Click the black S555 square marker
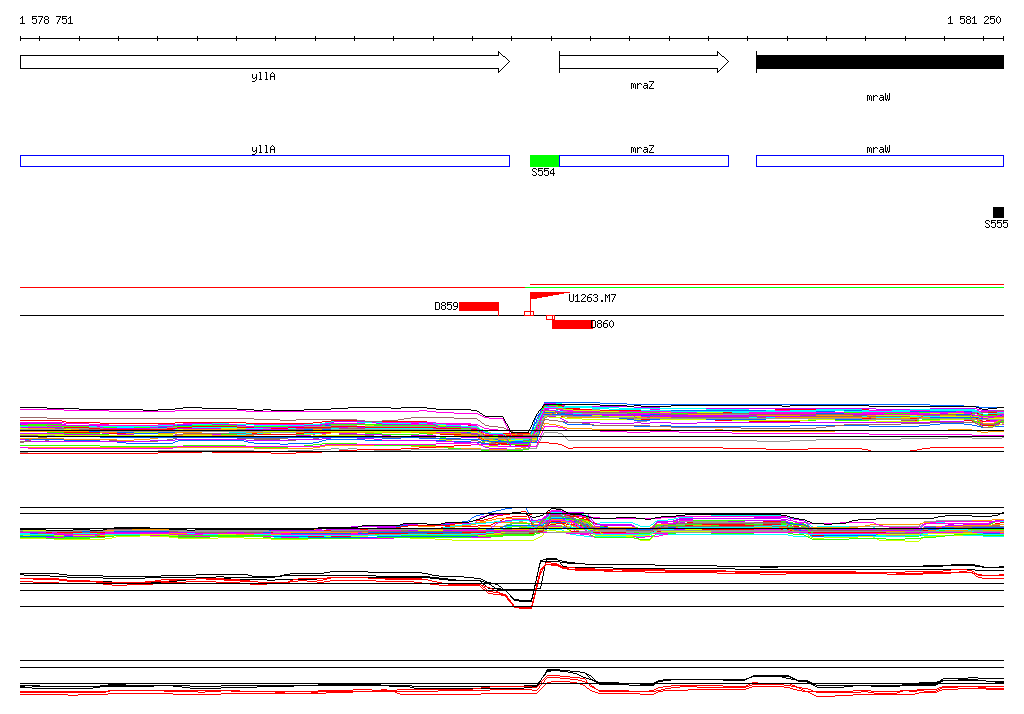This screenshot has height=714, width=1024. point(998,212)
